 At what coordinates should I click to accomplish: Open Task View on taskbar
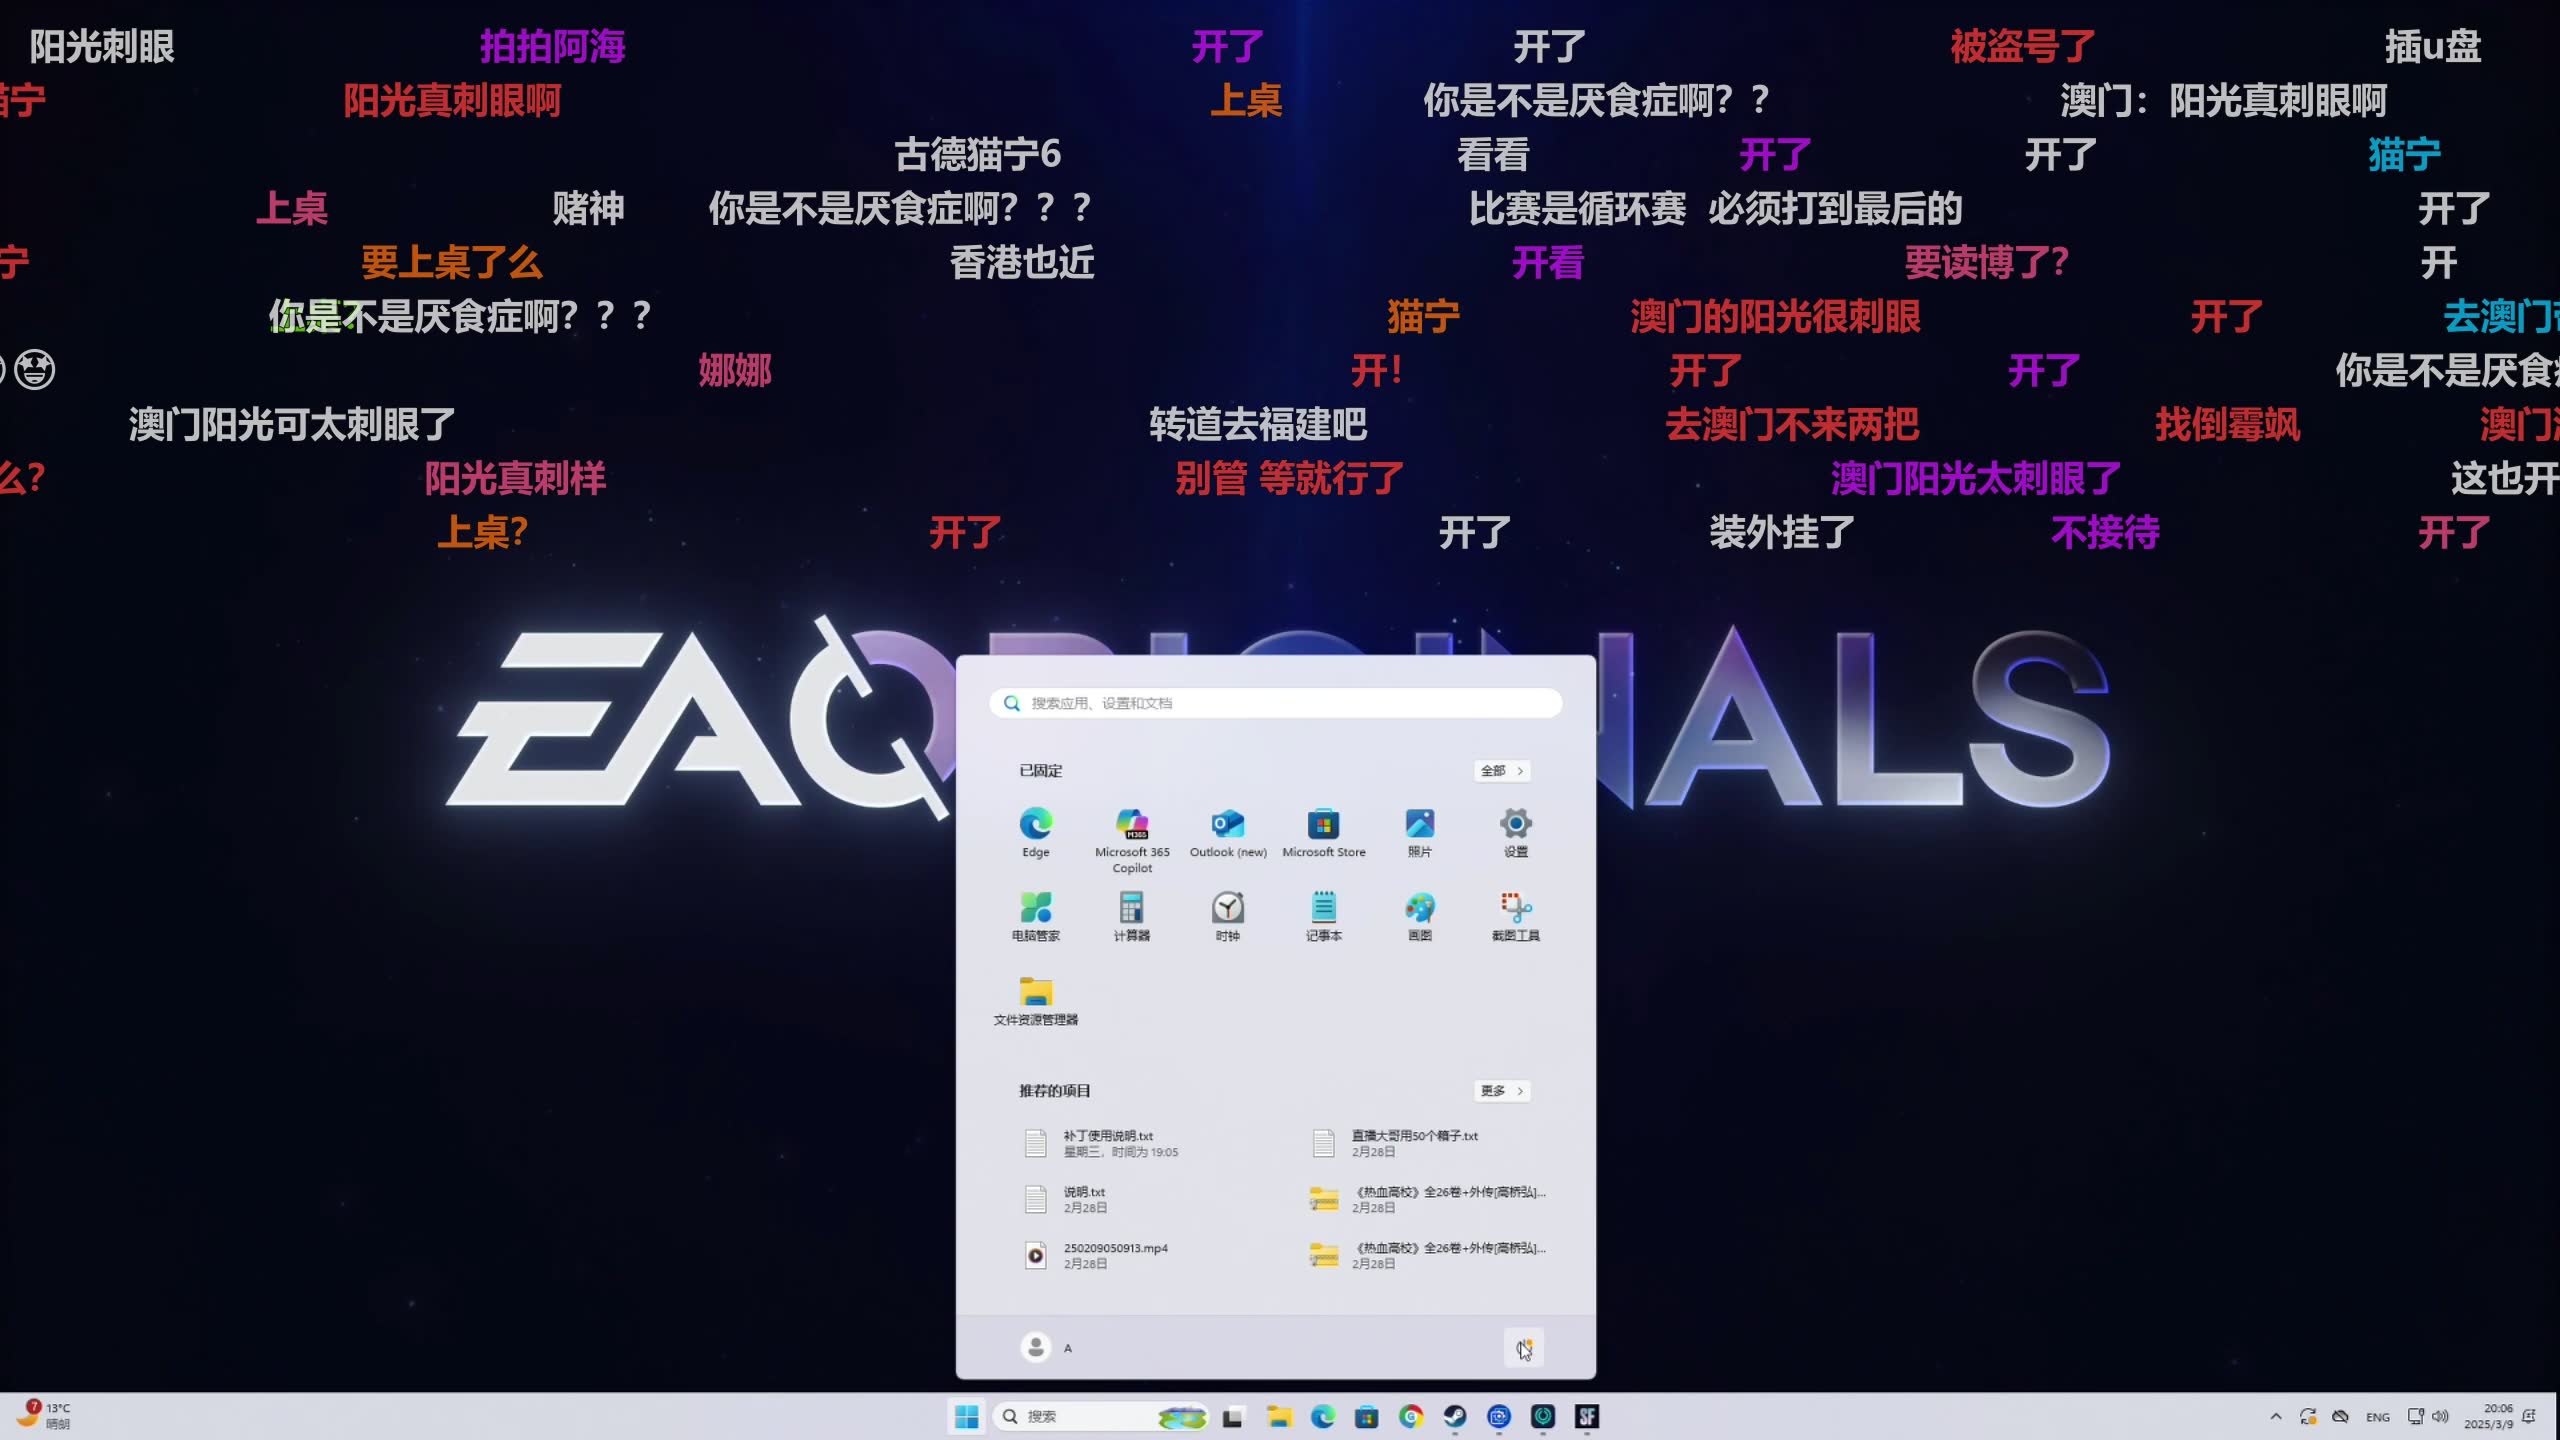click(1232, 1416)
